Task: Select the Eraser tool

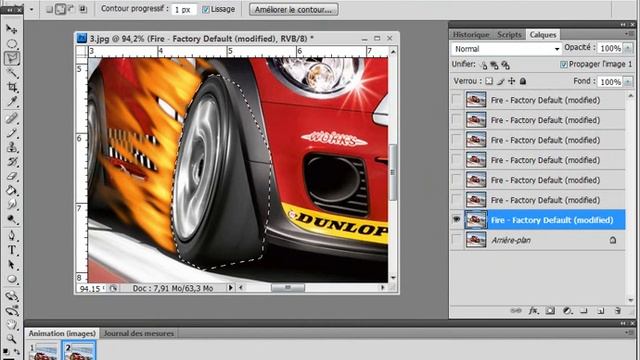Action: pos(11,176)
